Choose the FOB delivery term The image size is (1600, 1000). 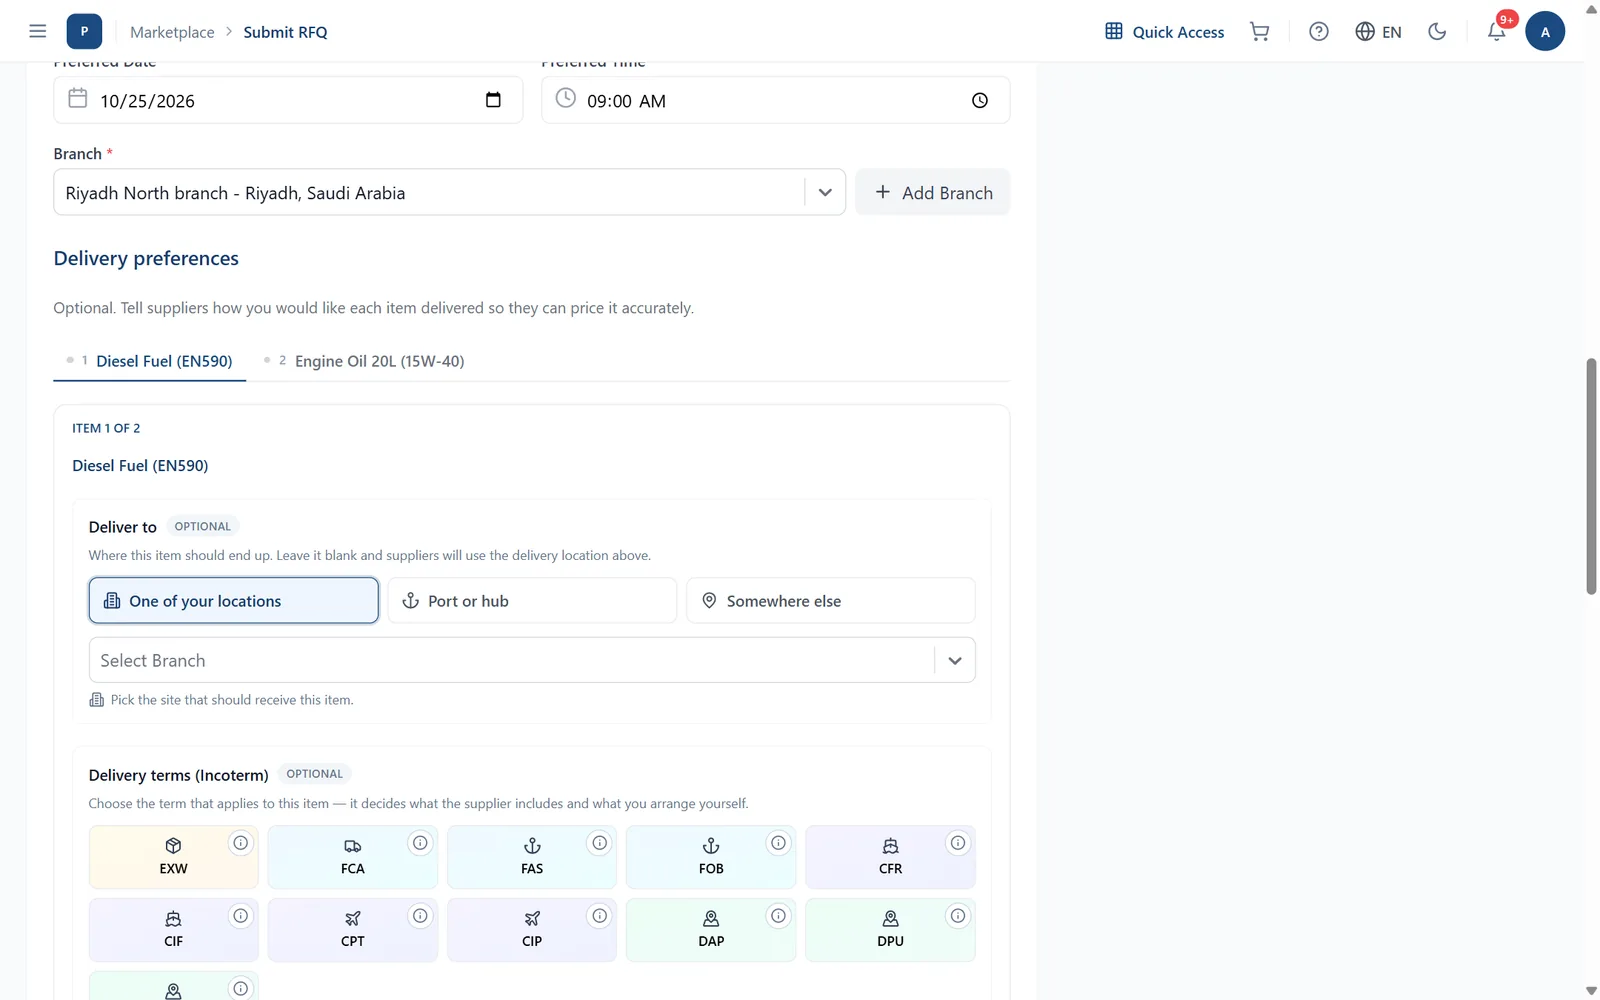[x=711, y=857]
